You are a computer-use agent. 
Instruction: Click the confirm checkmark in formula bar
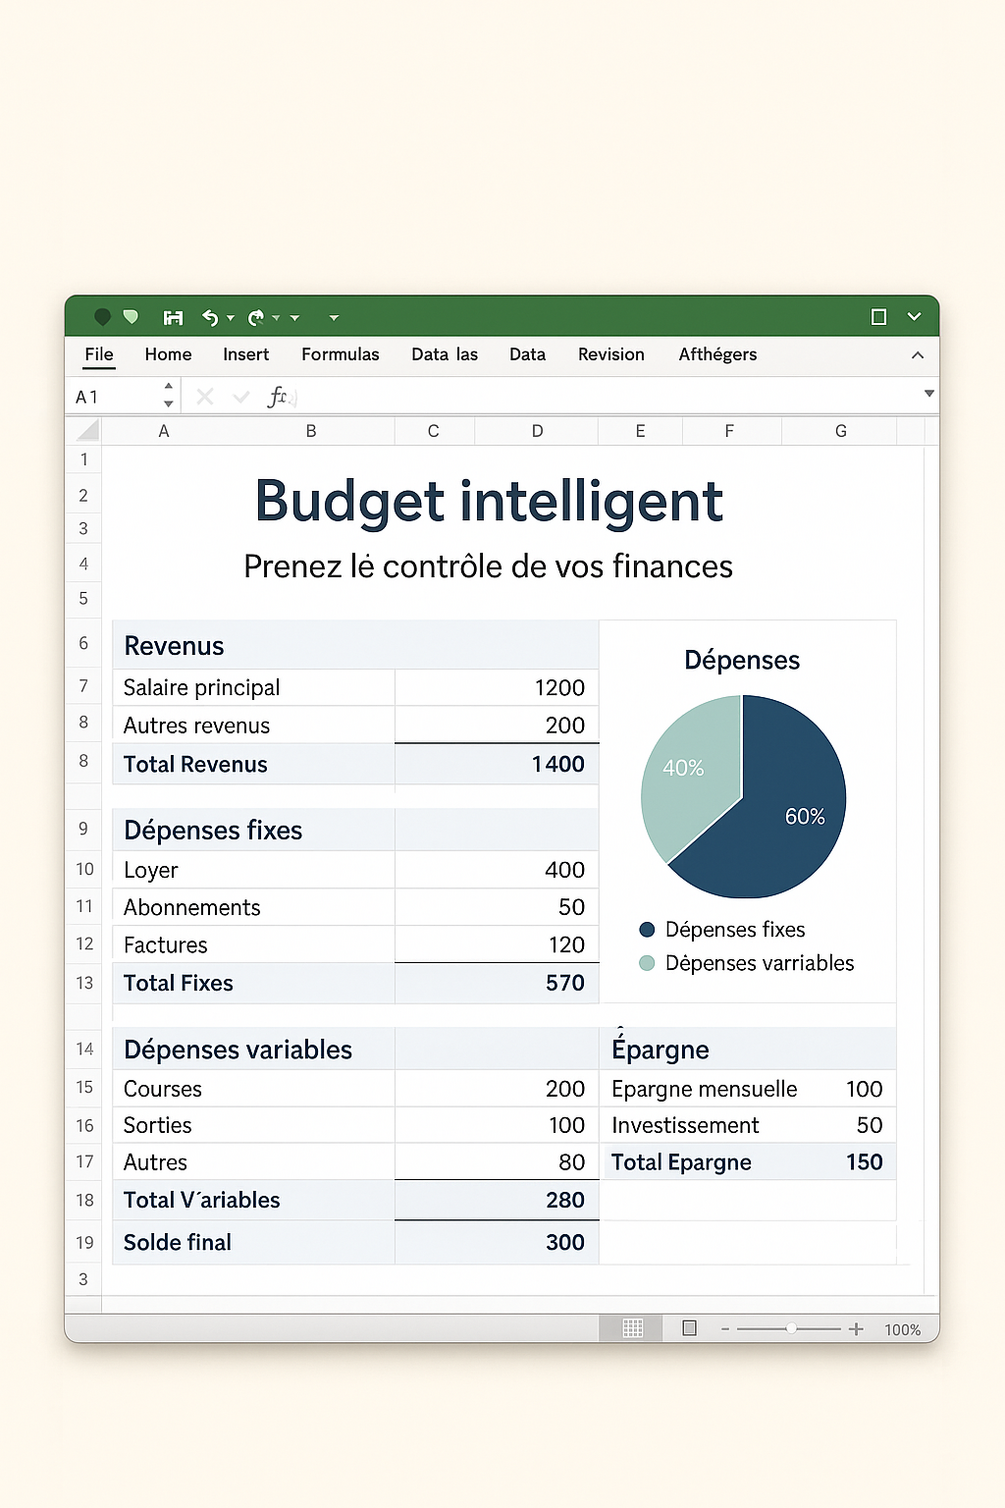[x=240, y=397]
